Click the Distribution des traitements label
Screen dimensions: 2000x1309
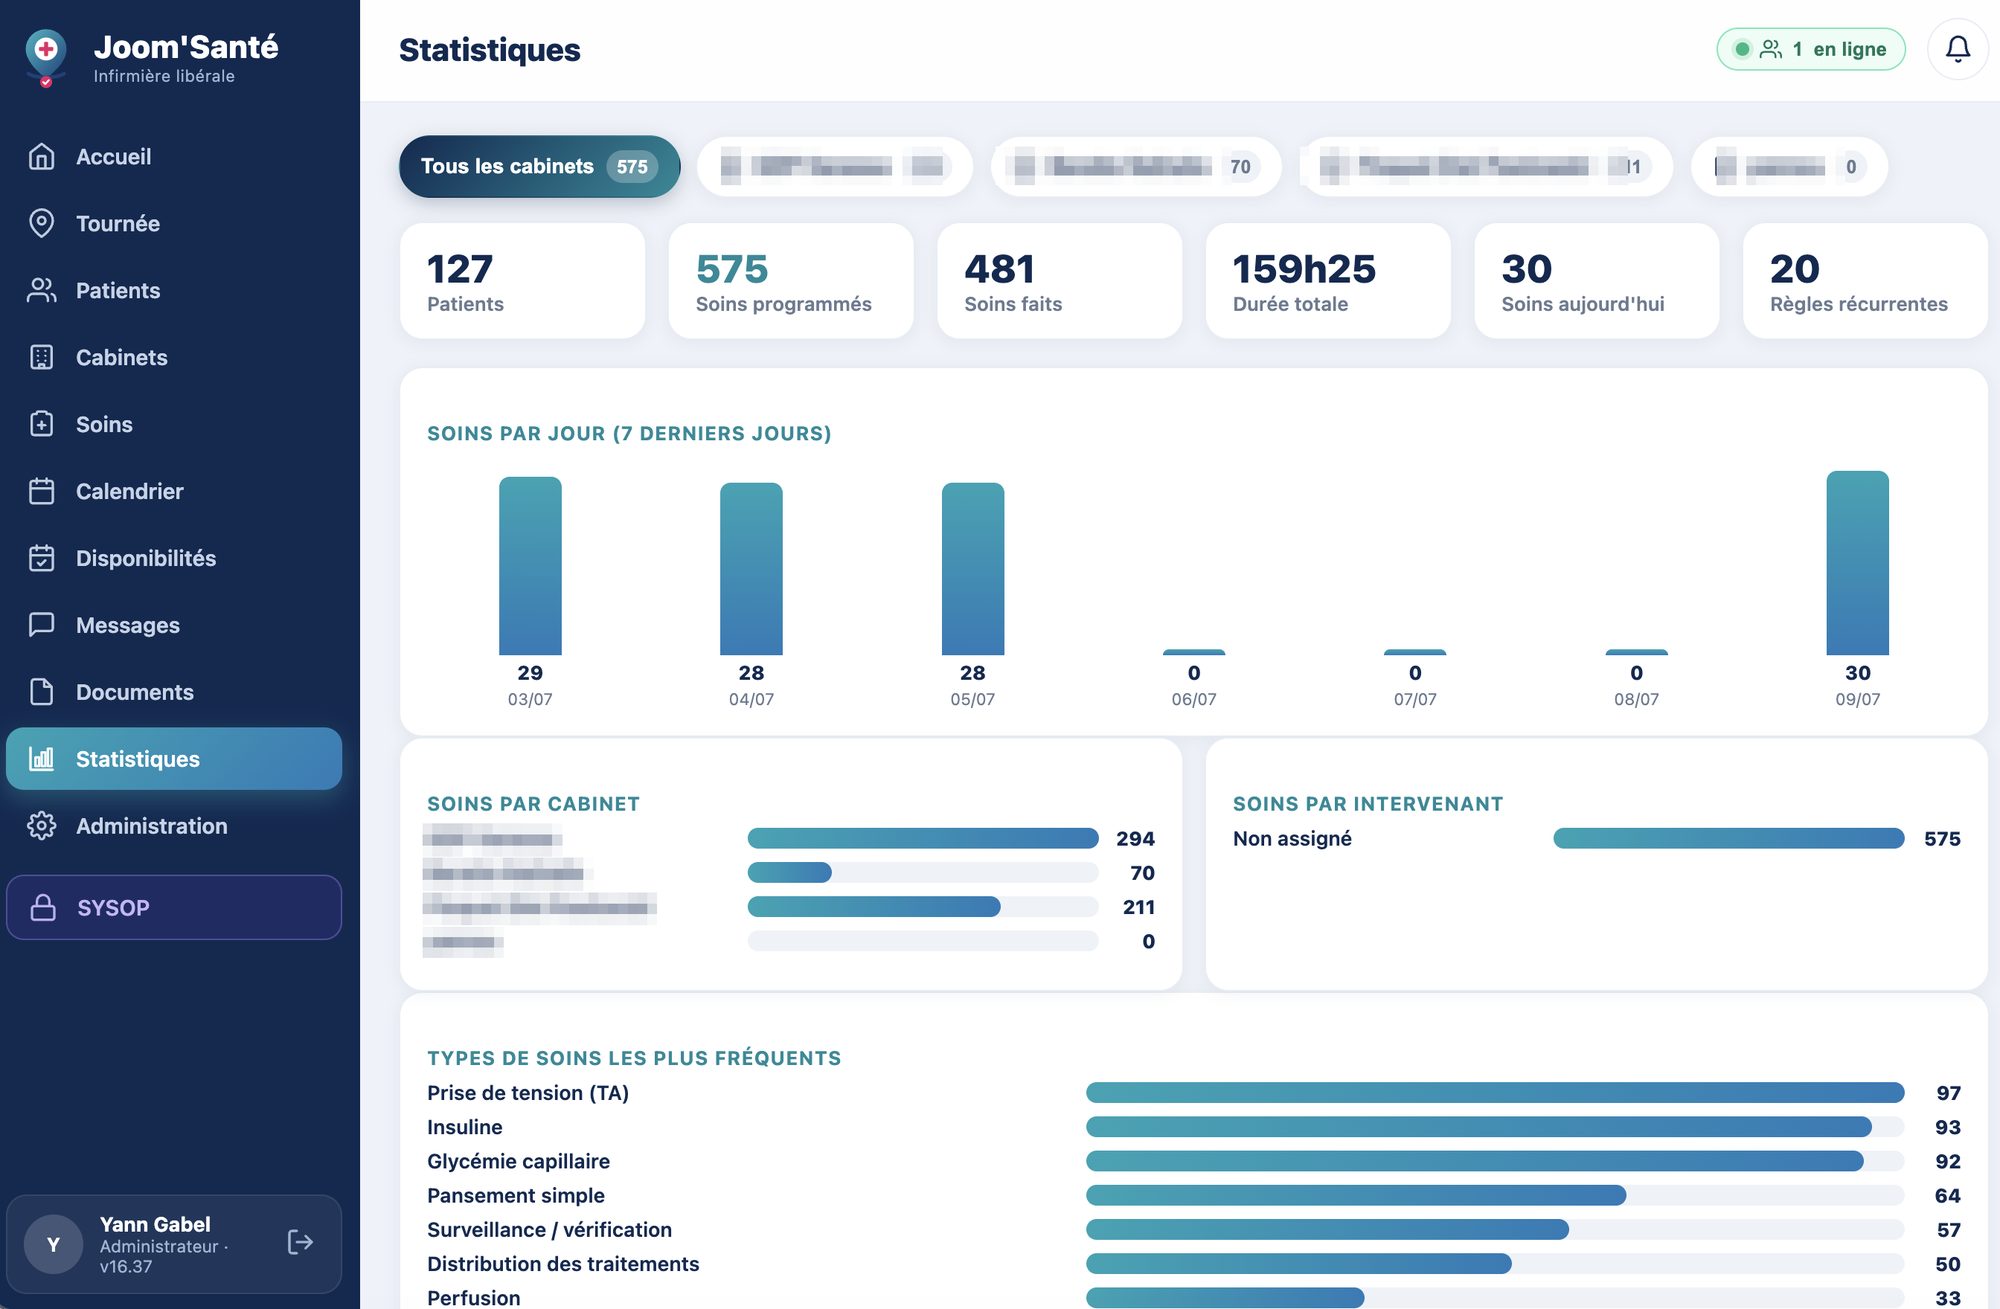click(563, 1264)
